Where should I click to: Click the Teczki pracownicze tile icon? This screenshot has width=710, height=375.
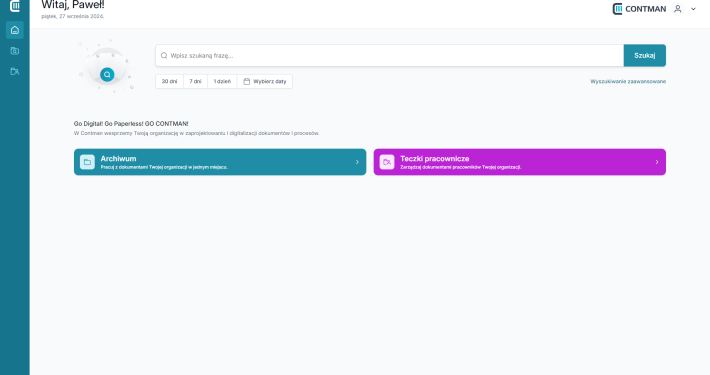coord(387,162)
